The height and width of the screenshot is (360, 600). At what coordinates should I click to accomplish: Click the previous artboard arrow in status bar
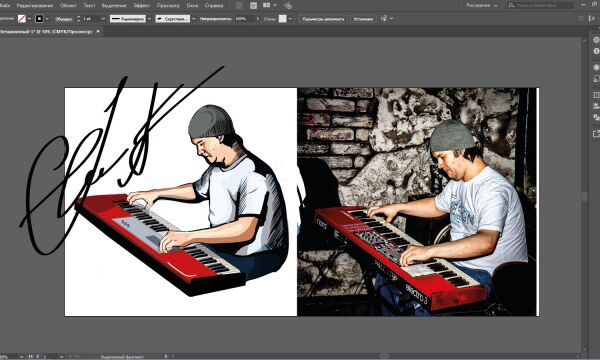tap(37, 357)
